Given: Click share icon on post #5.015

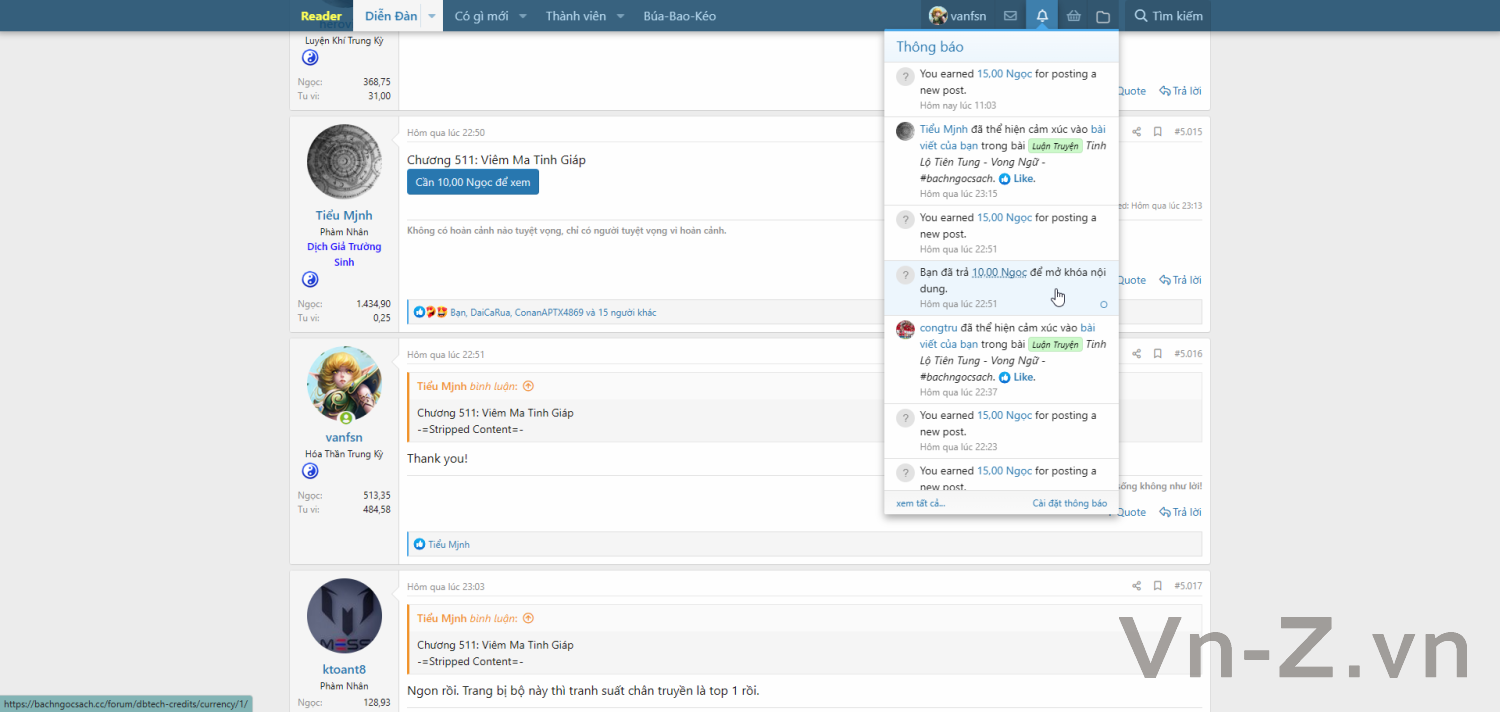Looking at the screenshot, I should click(1136, 132).
